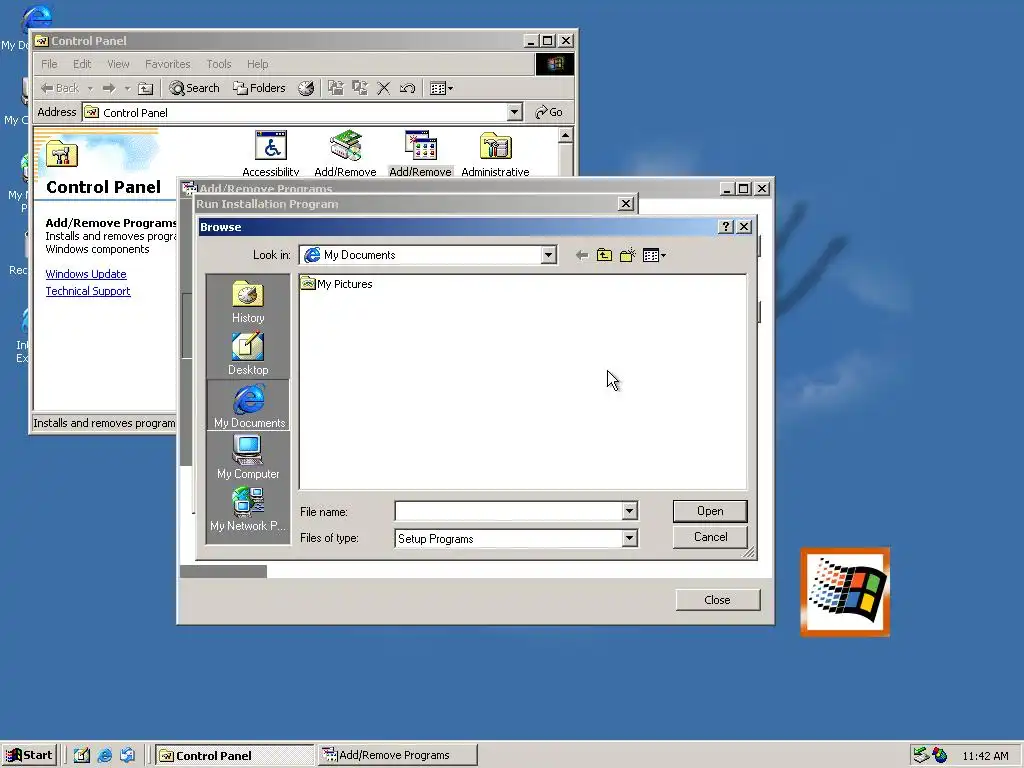Viewport: 1024px width, 768px height.
Task: Open My Network Places in places bar
Action: pyautogui.click(x=248, y=509)
